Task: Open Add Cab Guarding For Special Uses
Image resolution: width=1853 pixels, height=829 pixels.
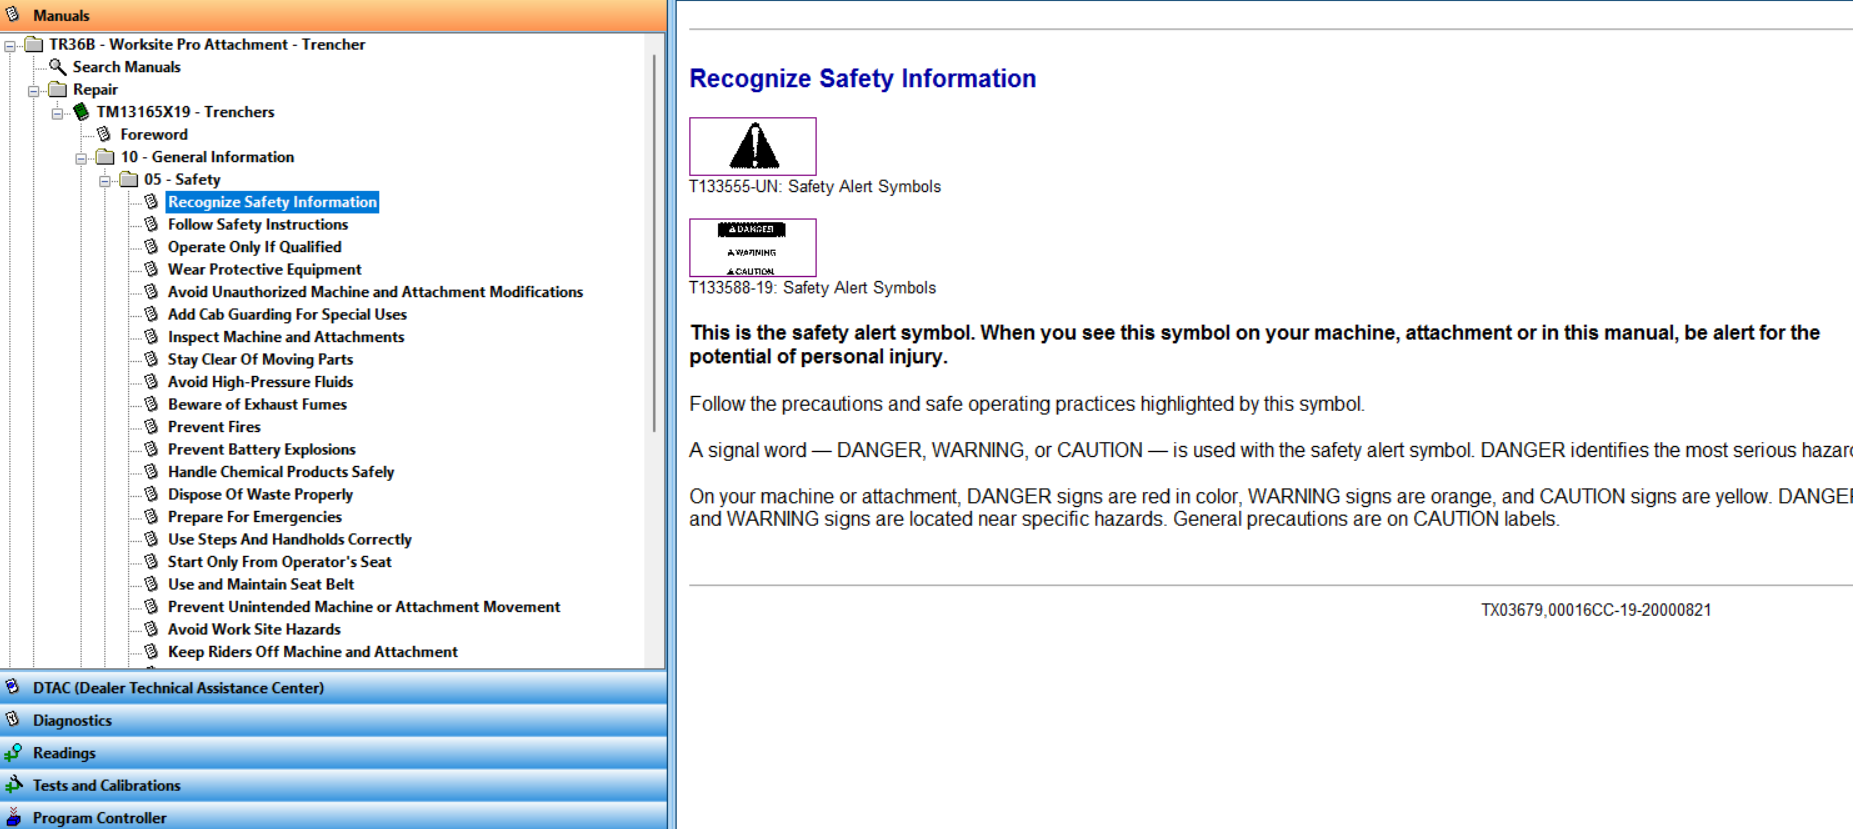Action: click(x=287, y=314)
